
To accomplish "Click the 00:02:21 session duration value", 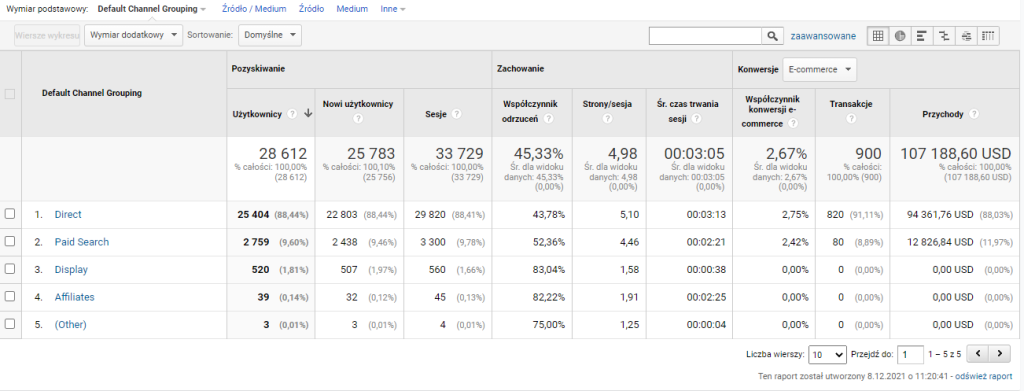I will point(707,242).
